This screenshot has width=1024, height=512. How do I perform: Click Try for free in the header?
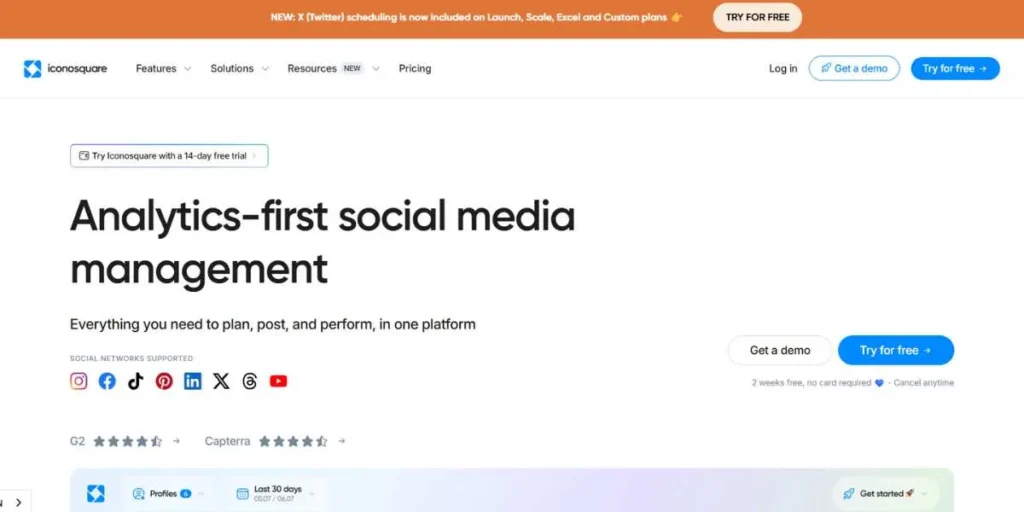955,69
